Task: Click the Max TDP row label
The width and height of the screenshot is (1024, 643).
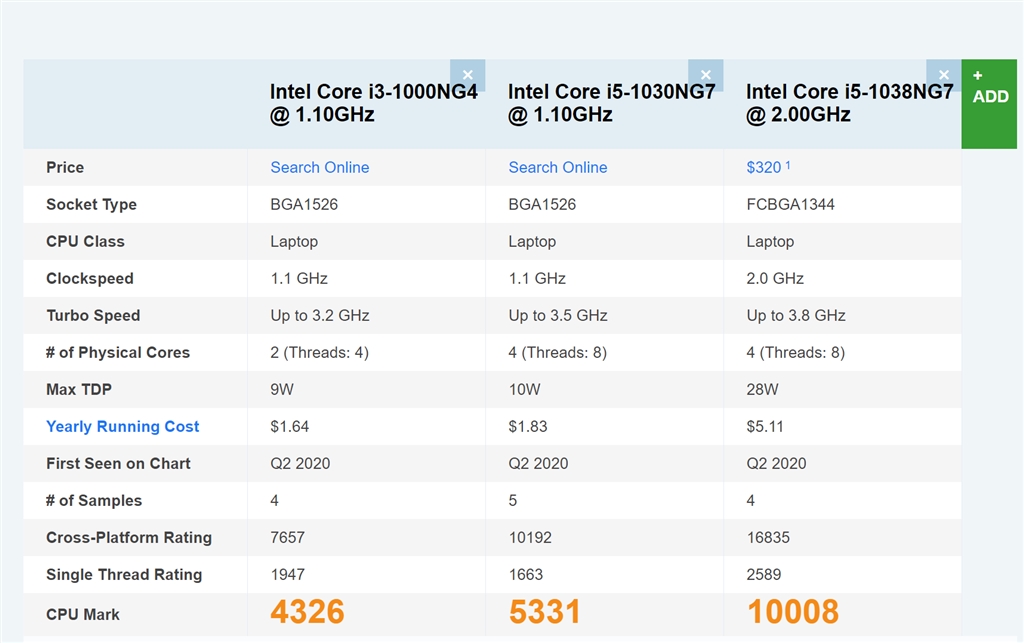Action: (79, 389)
